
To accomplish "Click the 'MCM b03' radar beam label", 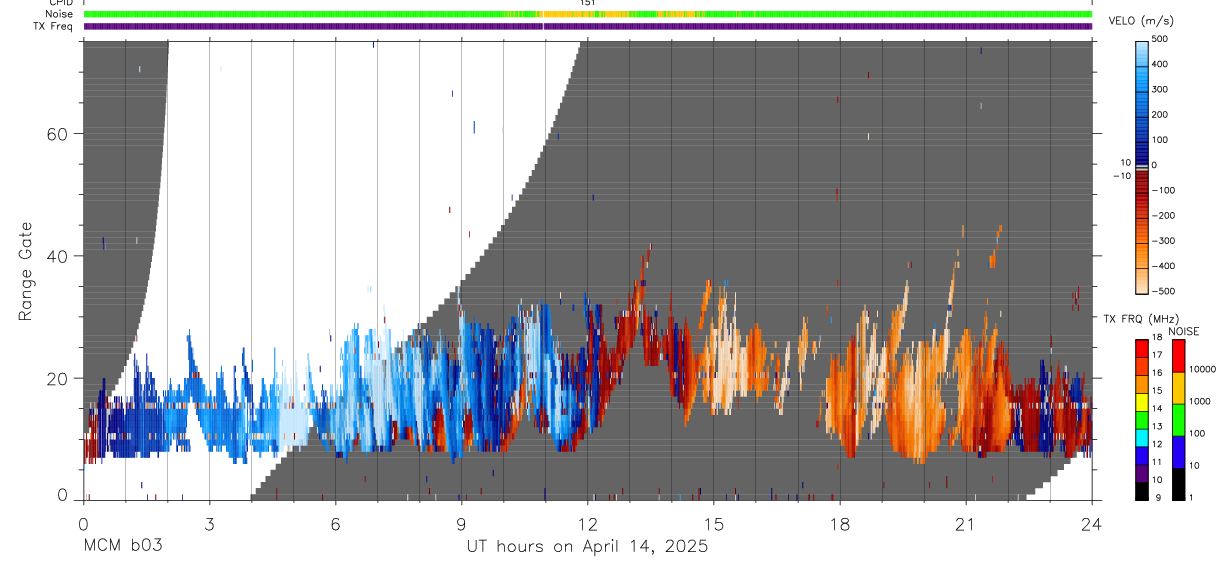I will (121, 547).
